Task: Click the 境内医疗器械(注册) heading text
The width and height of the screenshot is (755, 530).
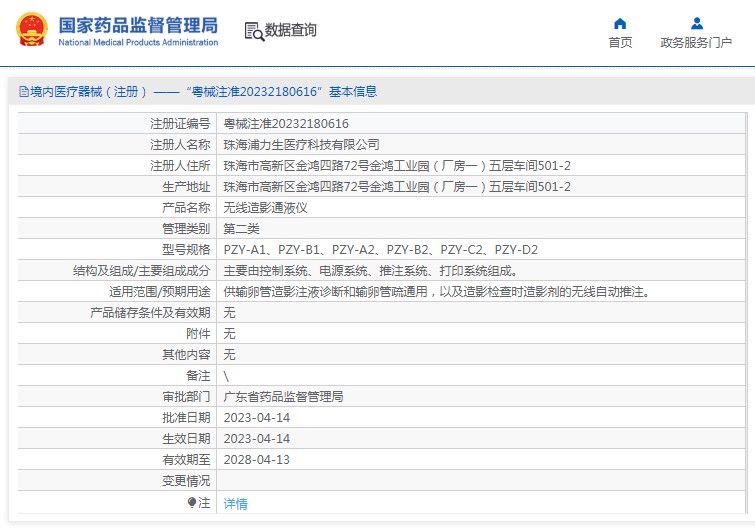Action: (x=89, y=91)
